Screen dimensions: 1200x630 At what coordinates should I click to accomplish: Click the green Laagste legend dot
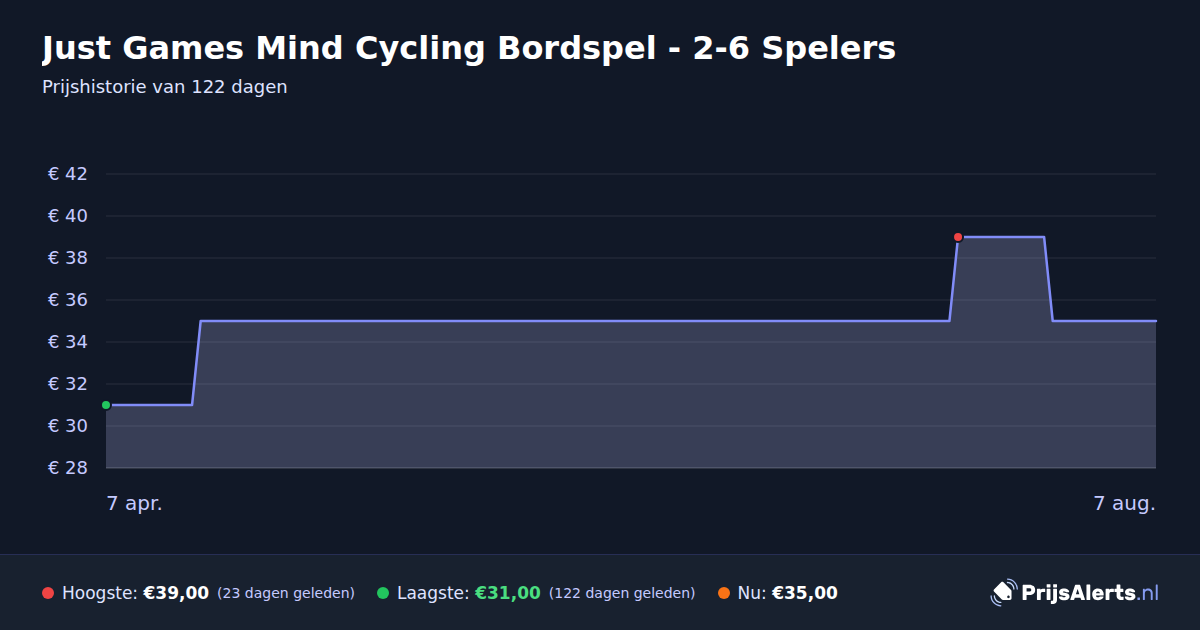pyautogui.click(x=383, y=593)
